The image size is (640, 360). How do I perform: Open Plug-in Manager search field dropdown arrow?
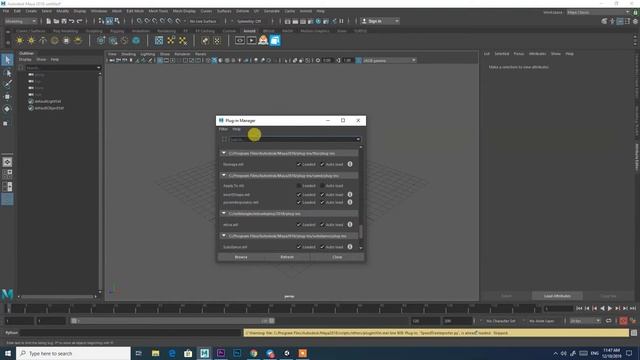[x=358, y=139]
